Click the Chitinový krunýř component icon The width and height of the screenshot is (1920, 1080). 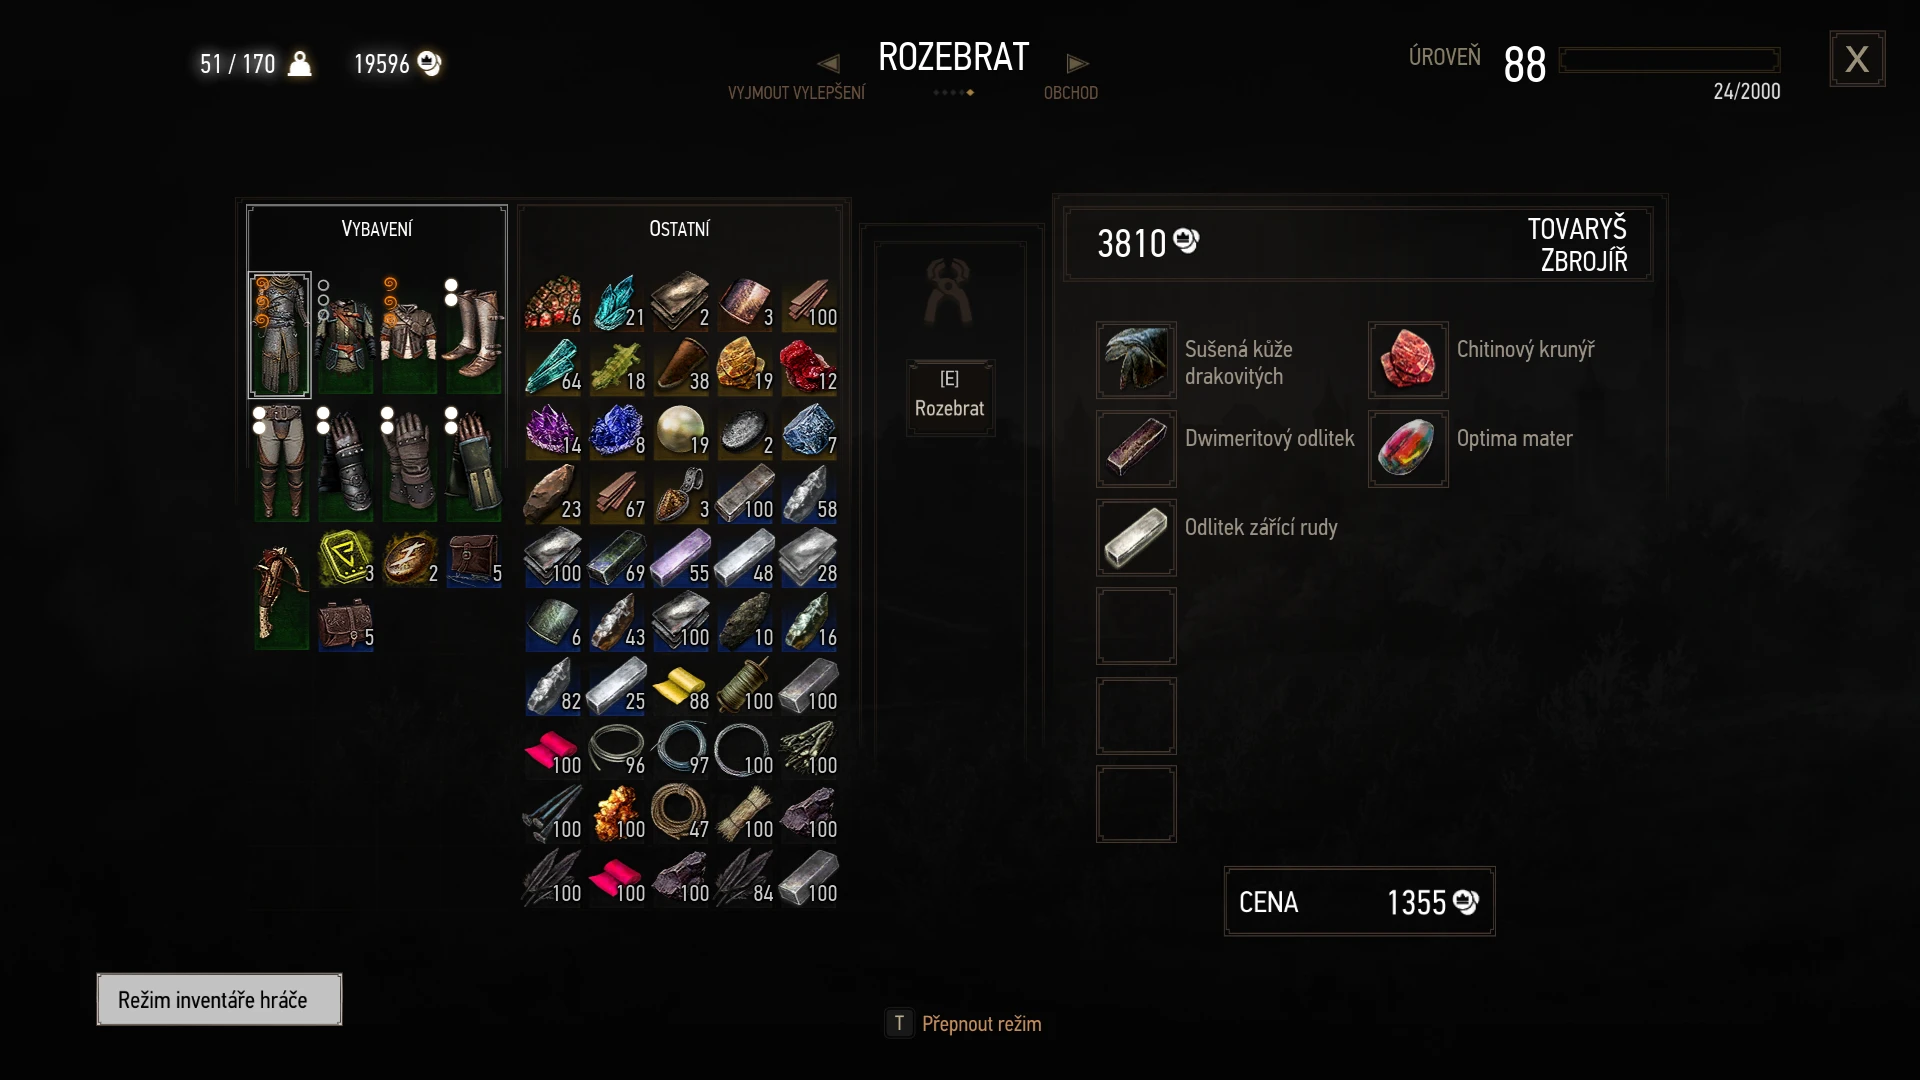point(1408,359)
